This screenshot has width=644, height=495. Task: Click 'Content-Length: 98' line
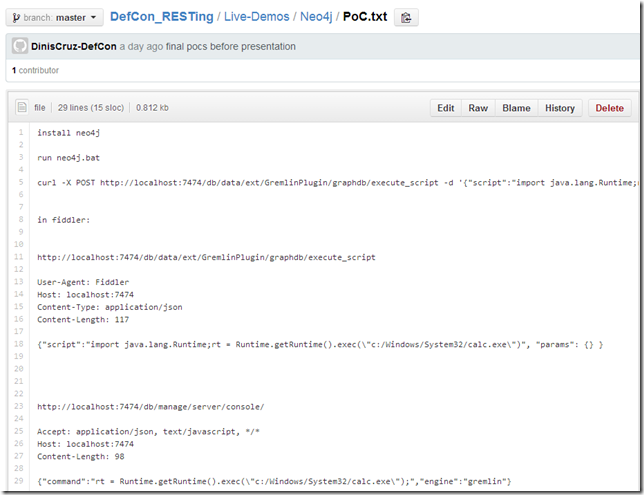[80, 456]
